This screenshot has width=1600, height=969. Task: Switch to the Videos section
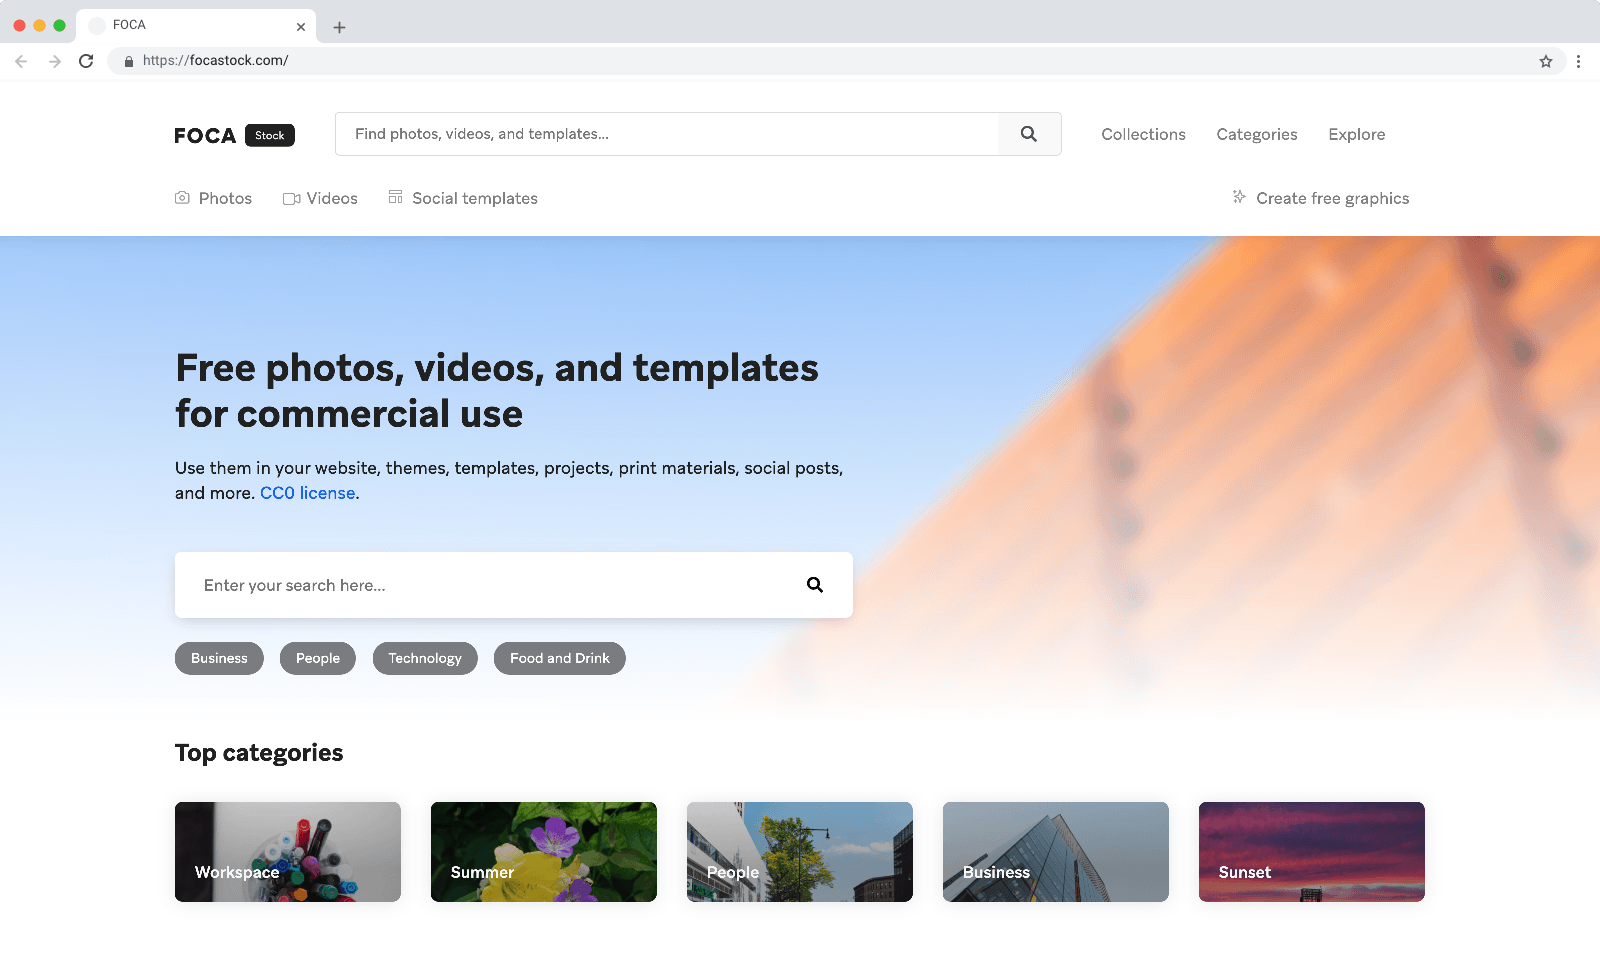tap(320, 198)
